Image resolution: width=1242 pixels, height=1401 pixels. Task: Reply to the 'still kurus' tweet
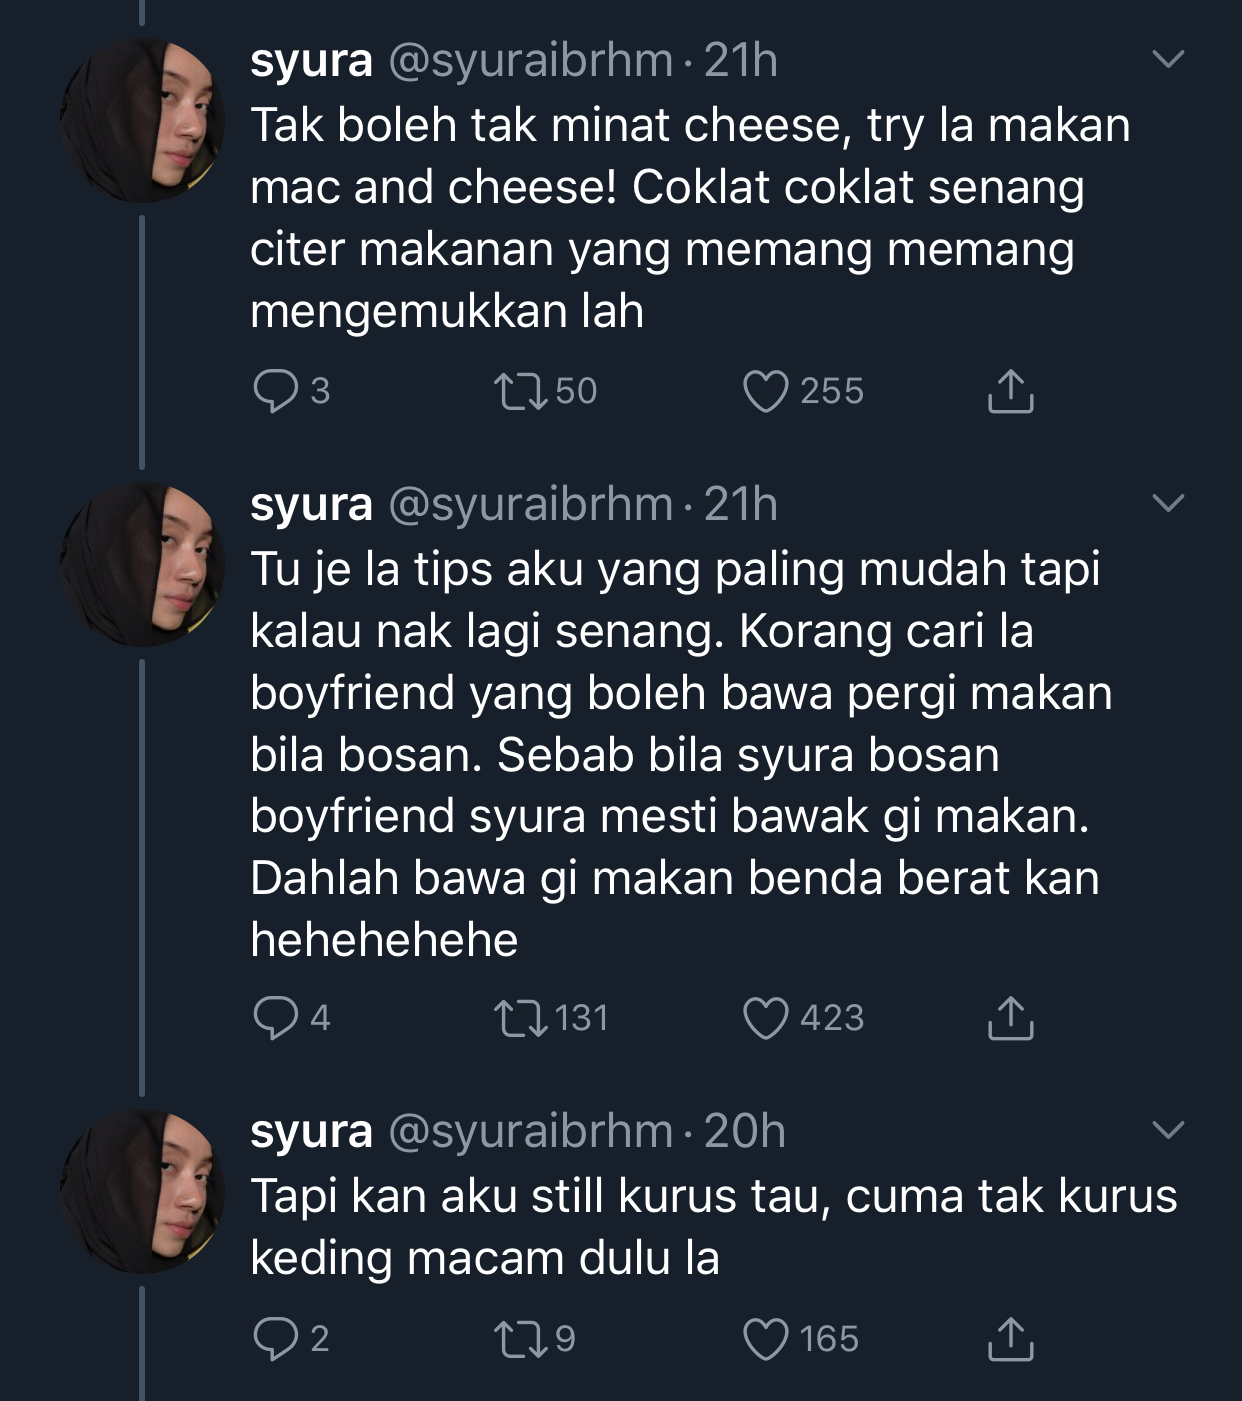pos(274,1339)
